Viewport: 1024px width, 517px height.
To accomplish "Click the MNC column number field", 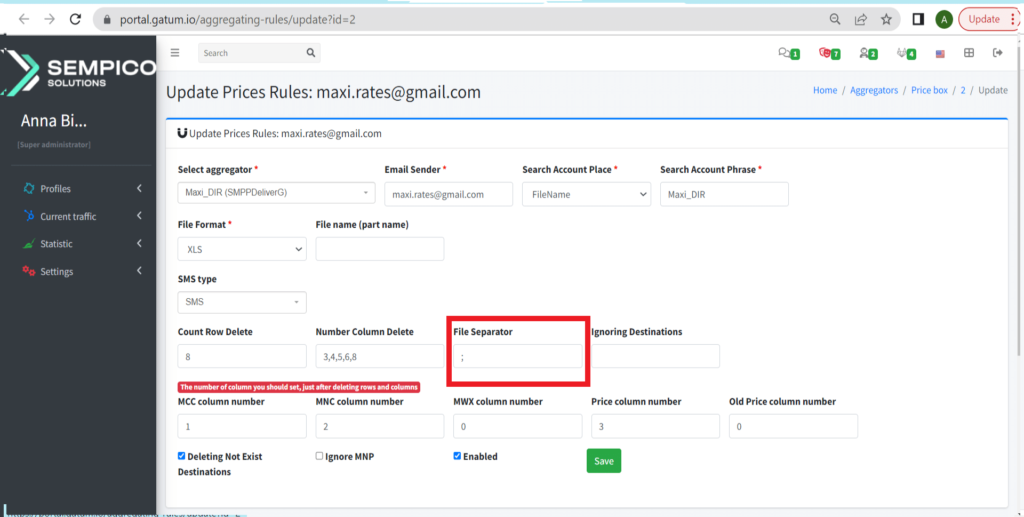I will [x=379, y=426].
